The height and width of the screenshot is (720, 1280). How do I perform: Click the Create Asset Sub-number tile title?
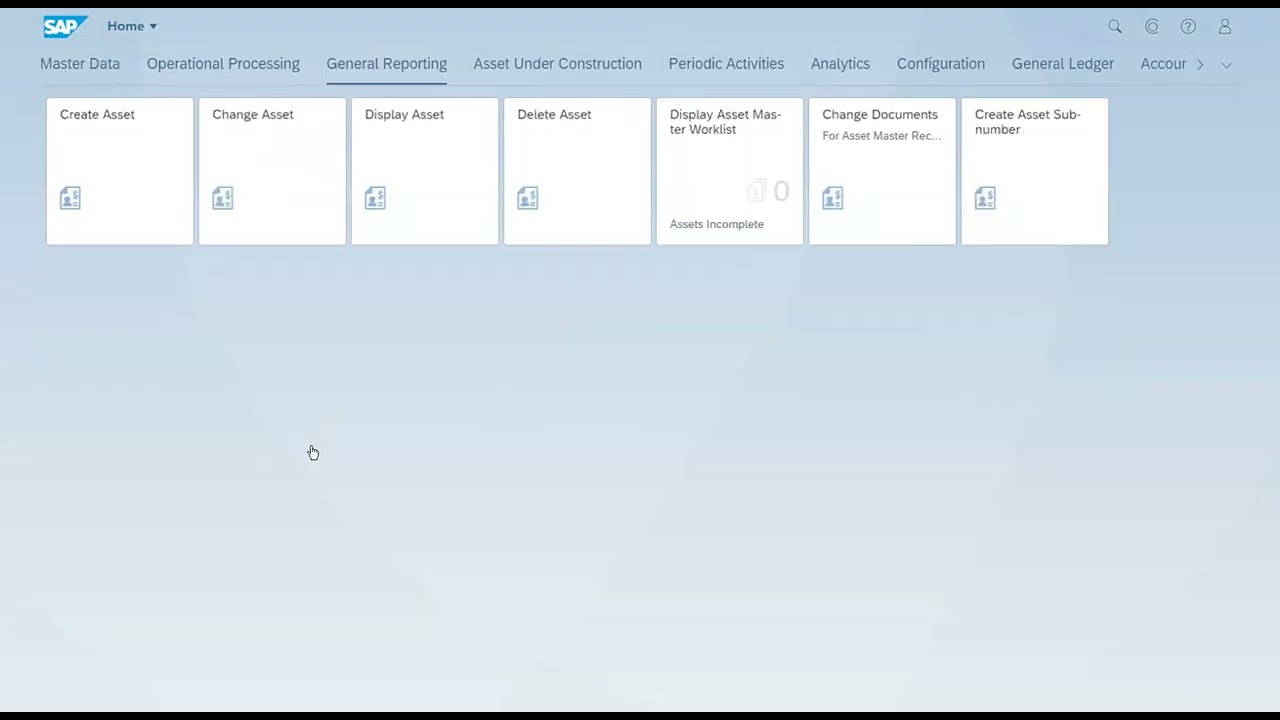tap(1028, 121)
